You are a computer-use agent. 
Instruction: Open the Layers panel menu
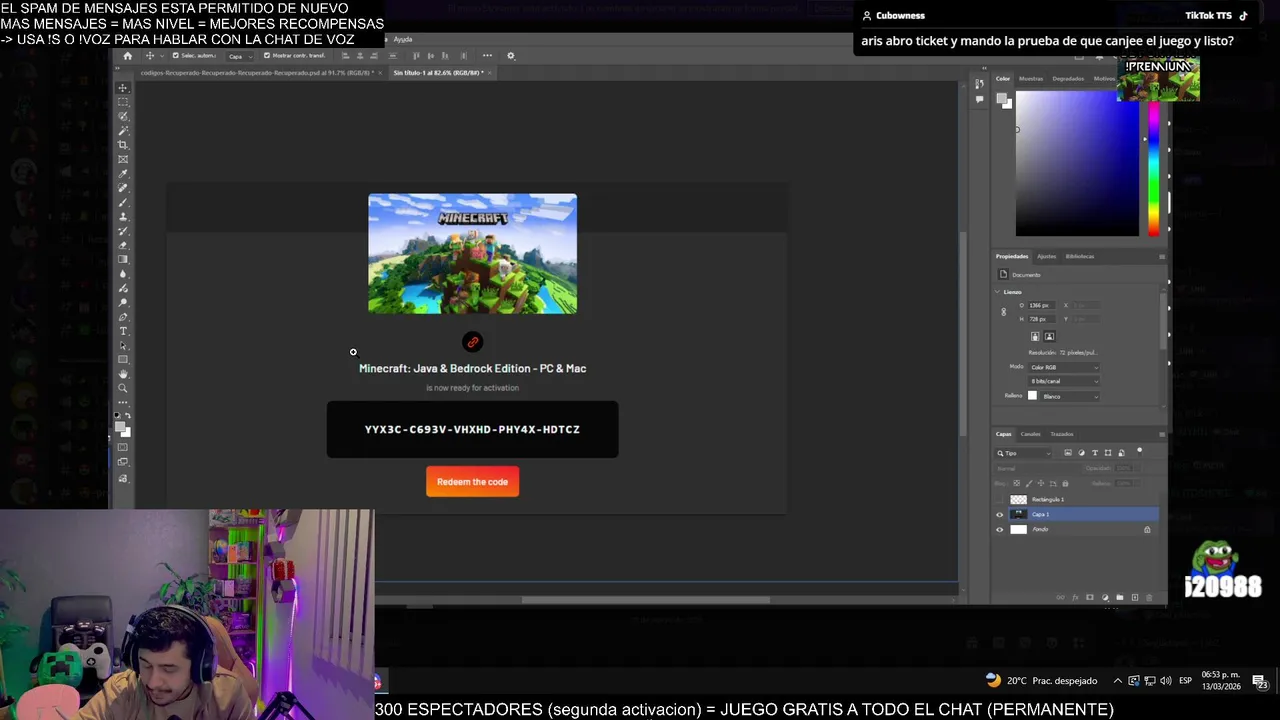tap(1162, 434)
